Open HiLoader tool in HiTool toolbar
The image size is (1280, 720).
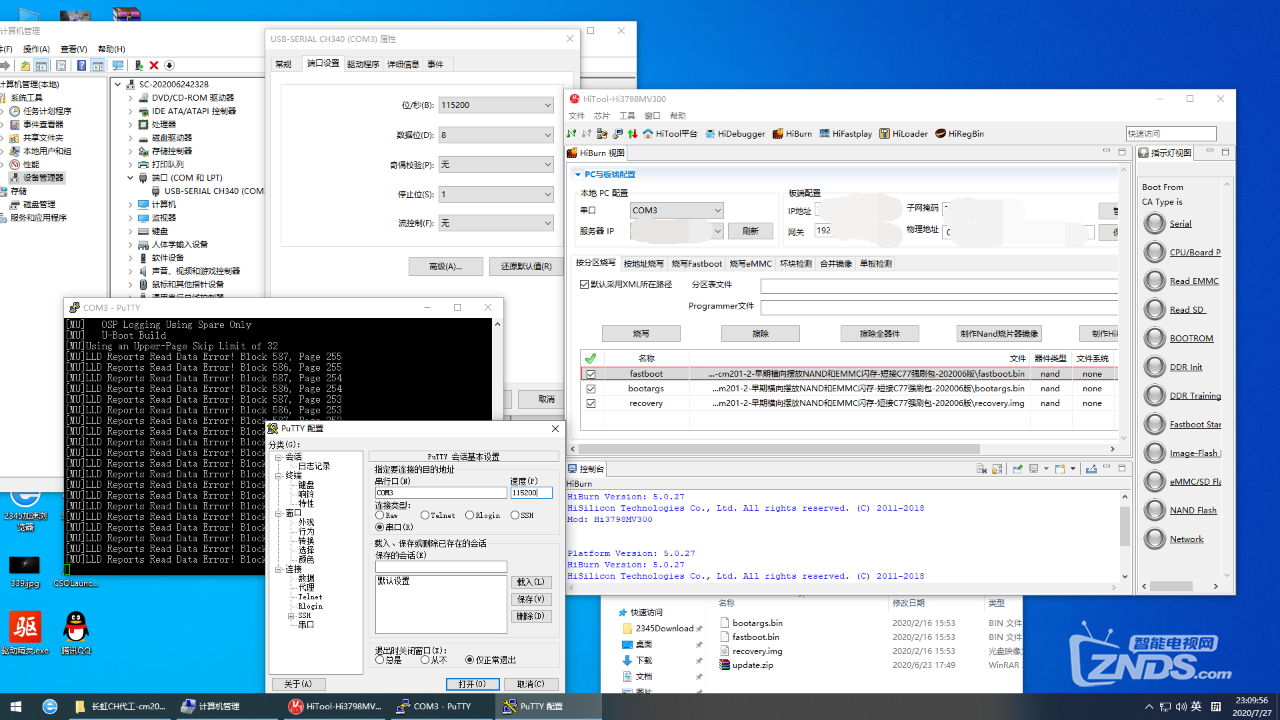(903, 133)
